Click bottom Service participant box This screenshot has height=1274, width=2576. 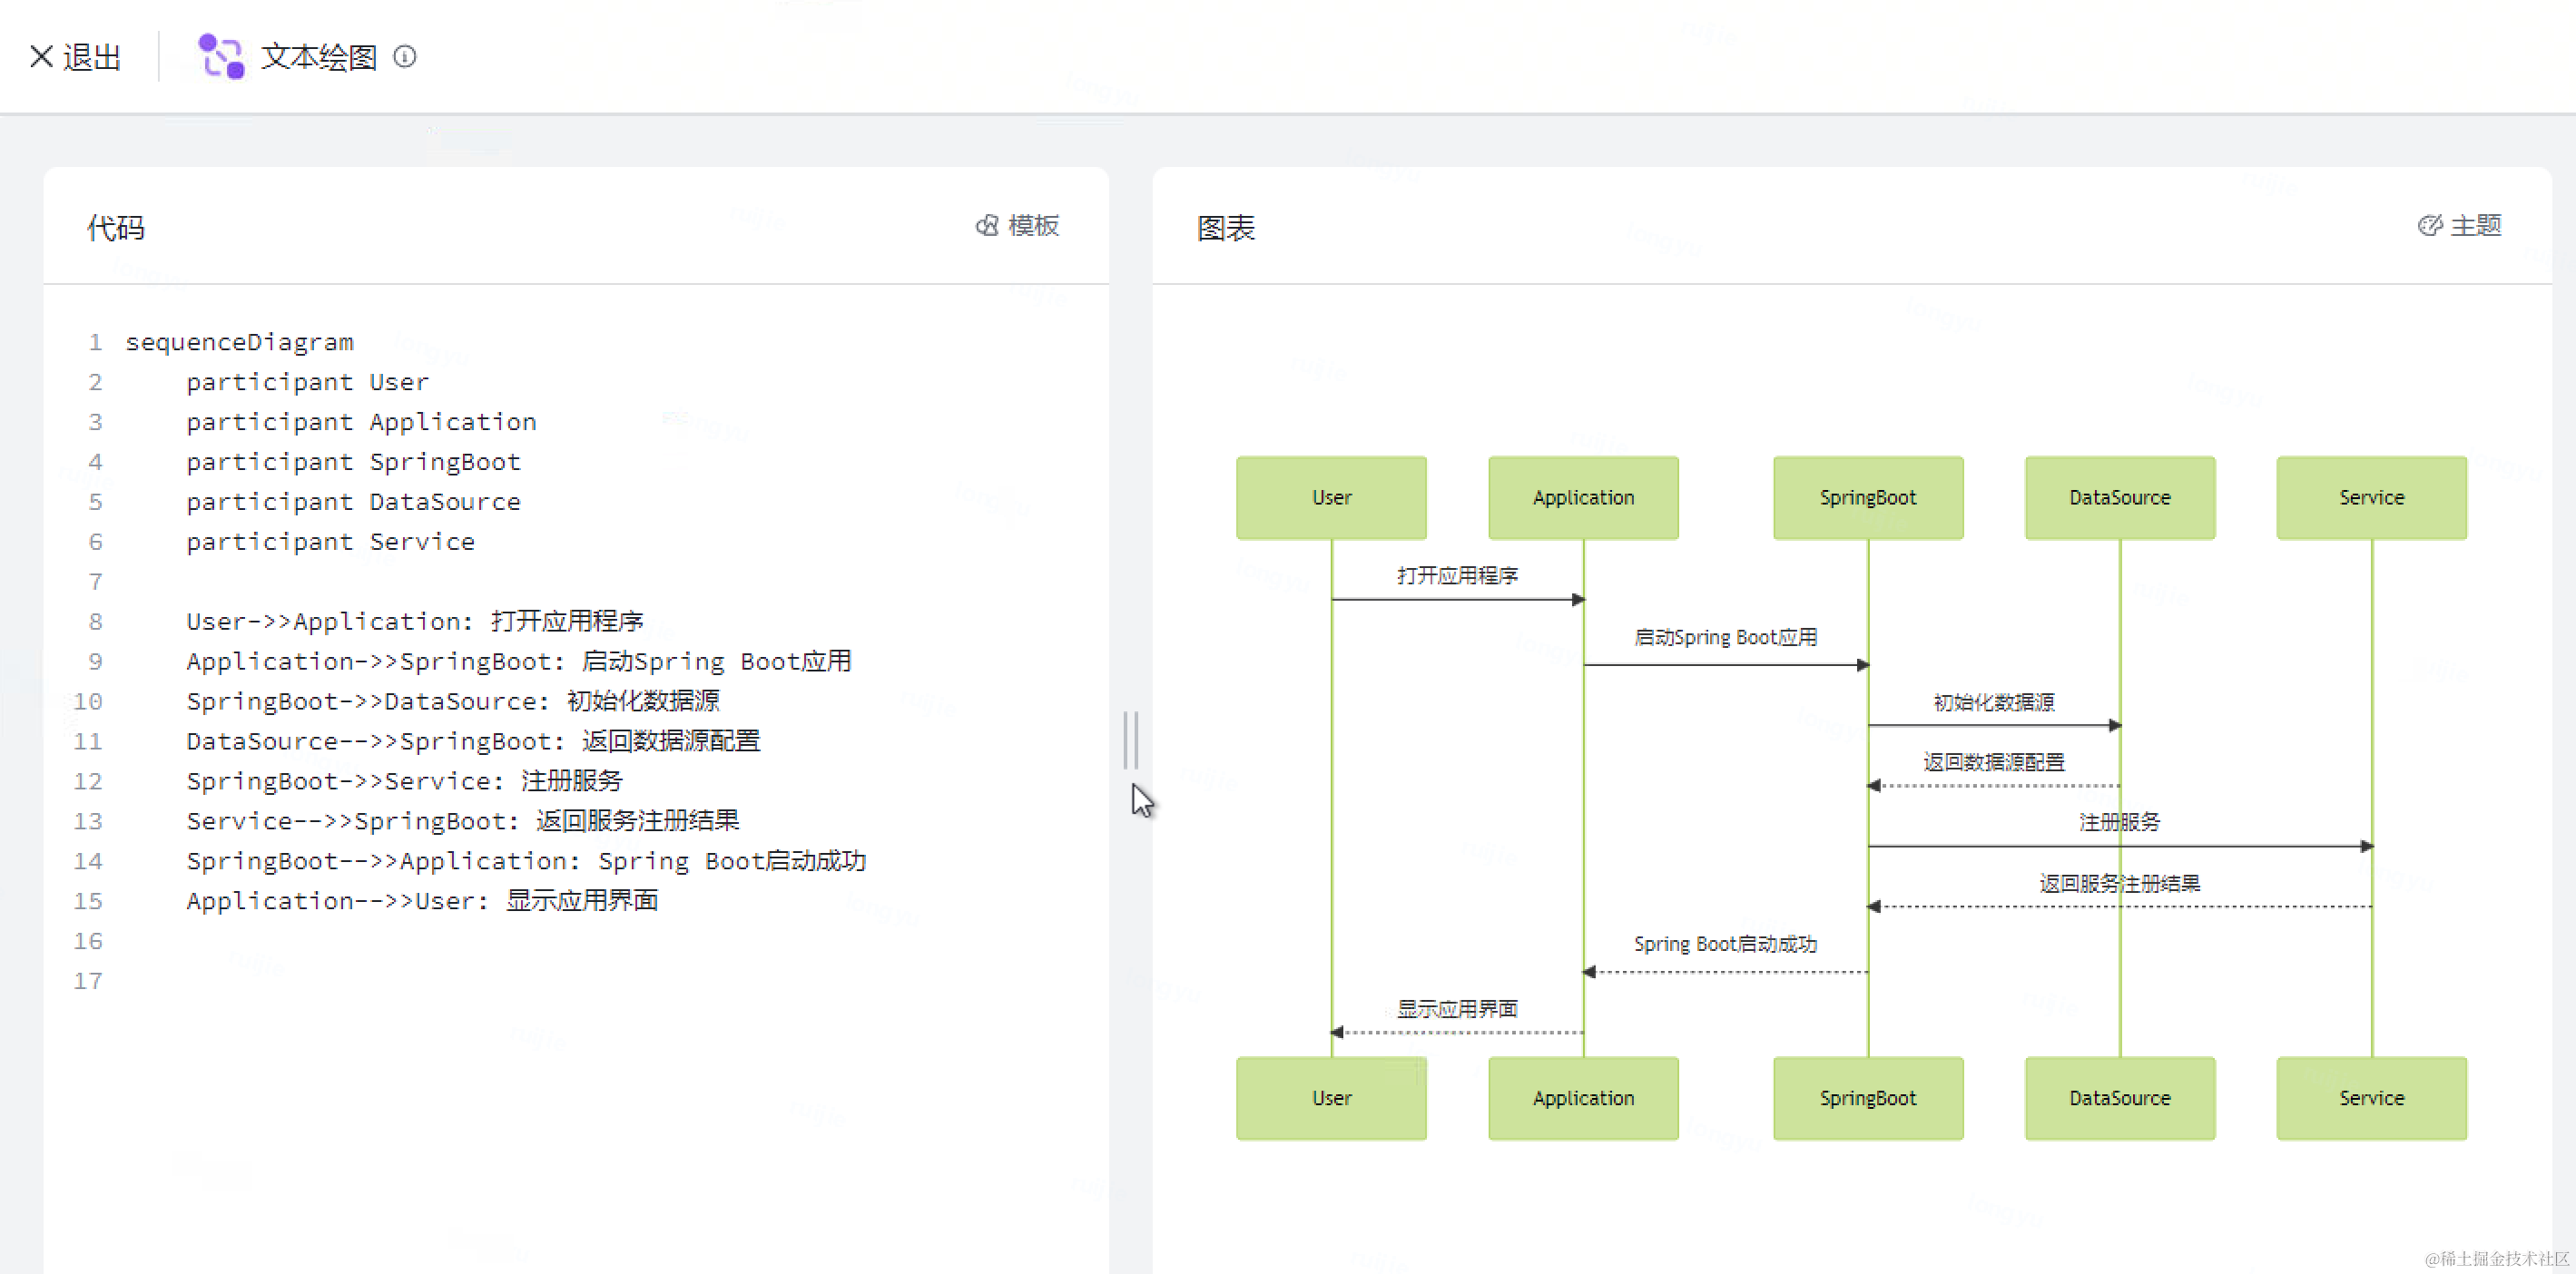tap(2371, 1098)
